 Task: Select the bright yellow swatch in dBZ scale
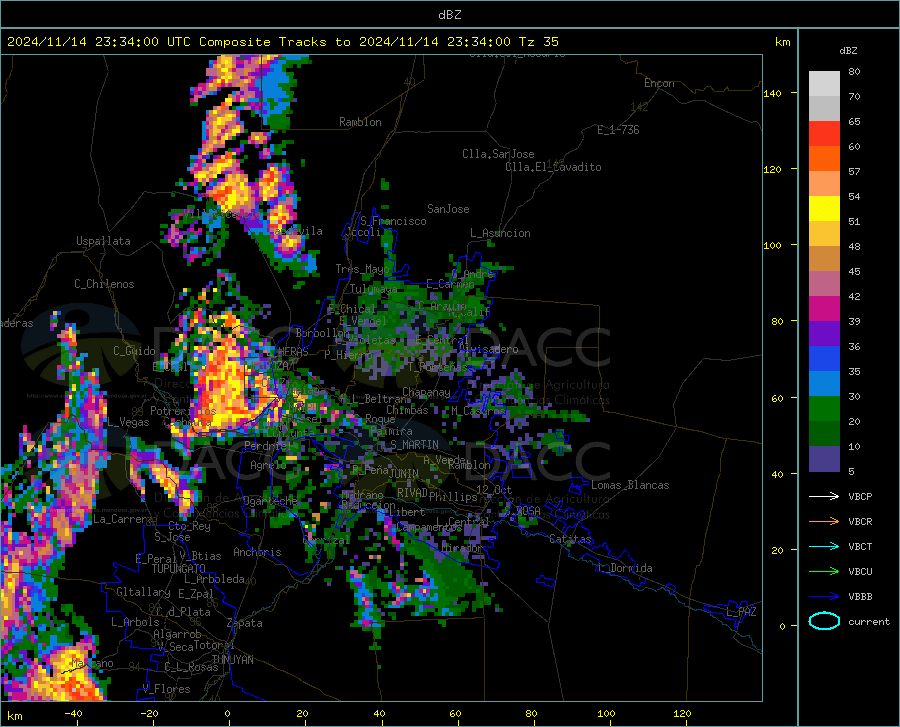(x=824, y=209)
